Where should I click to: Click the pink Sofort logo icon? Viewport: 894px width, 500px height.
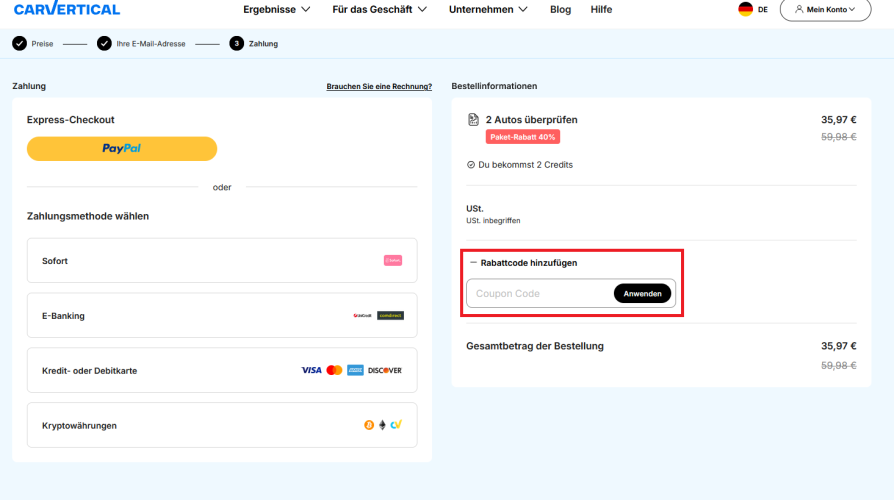[393, 261]
